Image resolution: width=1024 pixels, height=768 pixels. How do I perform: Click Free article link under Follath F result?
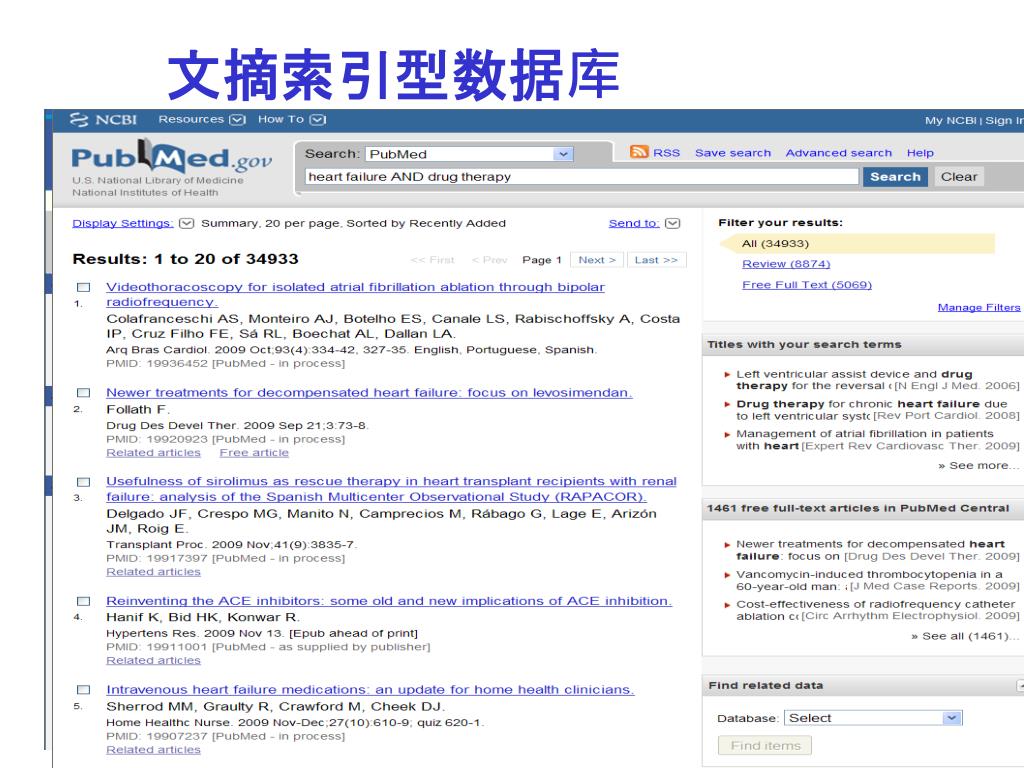(x=254, y=453)
